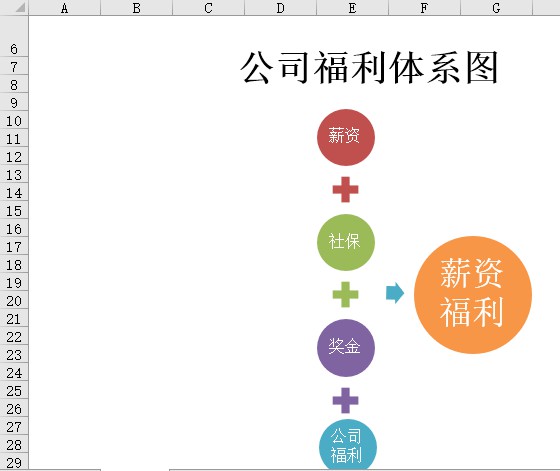Select the green 社保 circle shape

[x=346, y=242]
